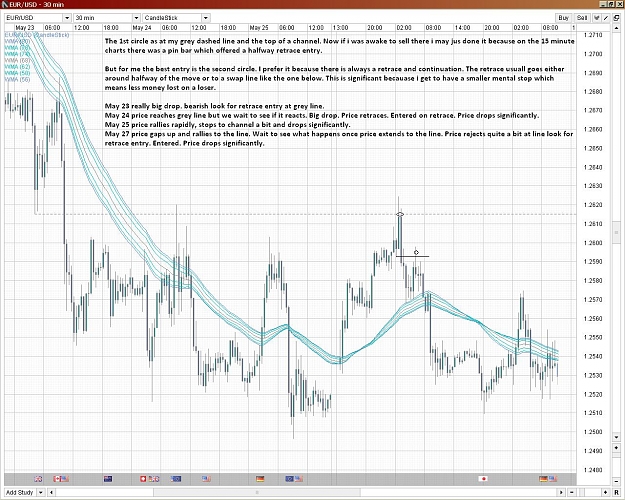
Task: Click the Japan flag news event icon
Action: click(483, 479)
